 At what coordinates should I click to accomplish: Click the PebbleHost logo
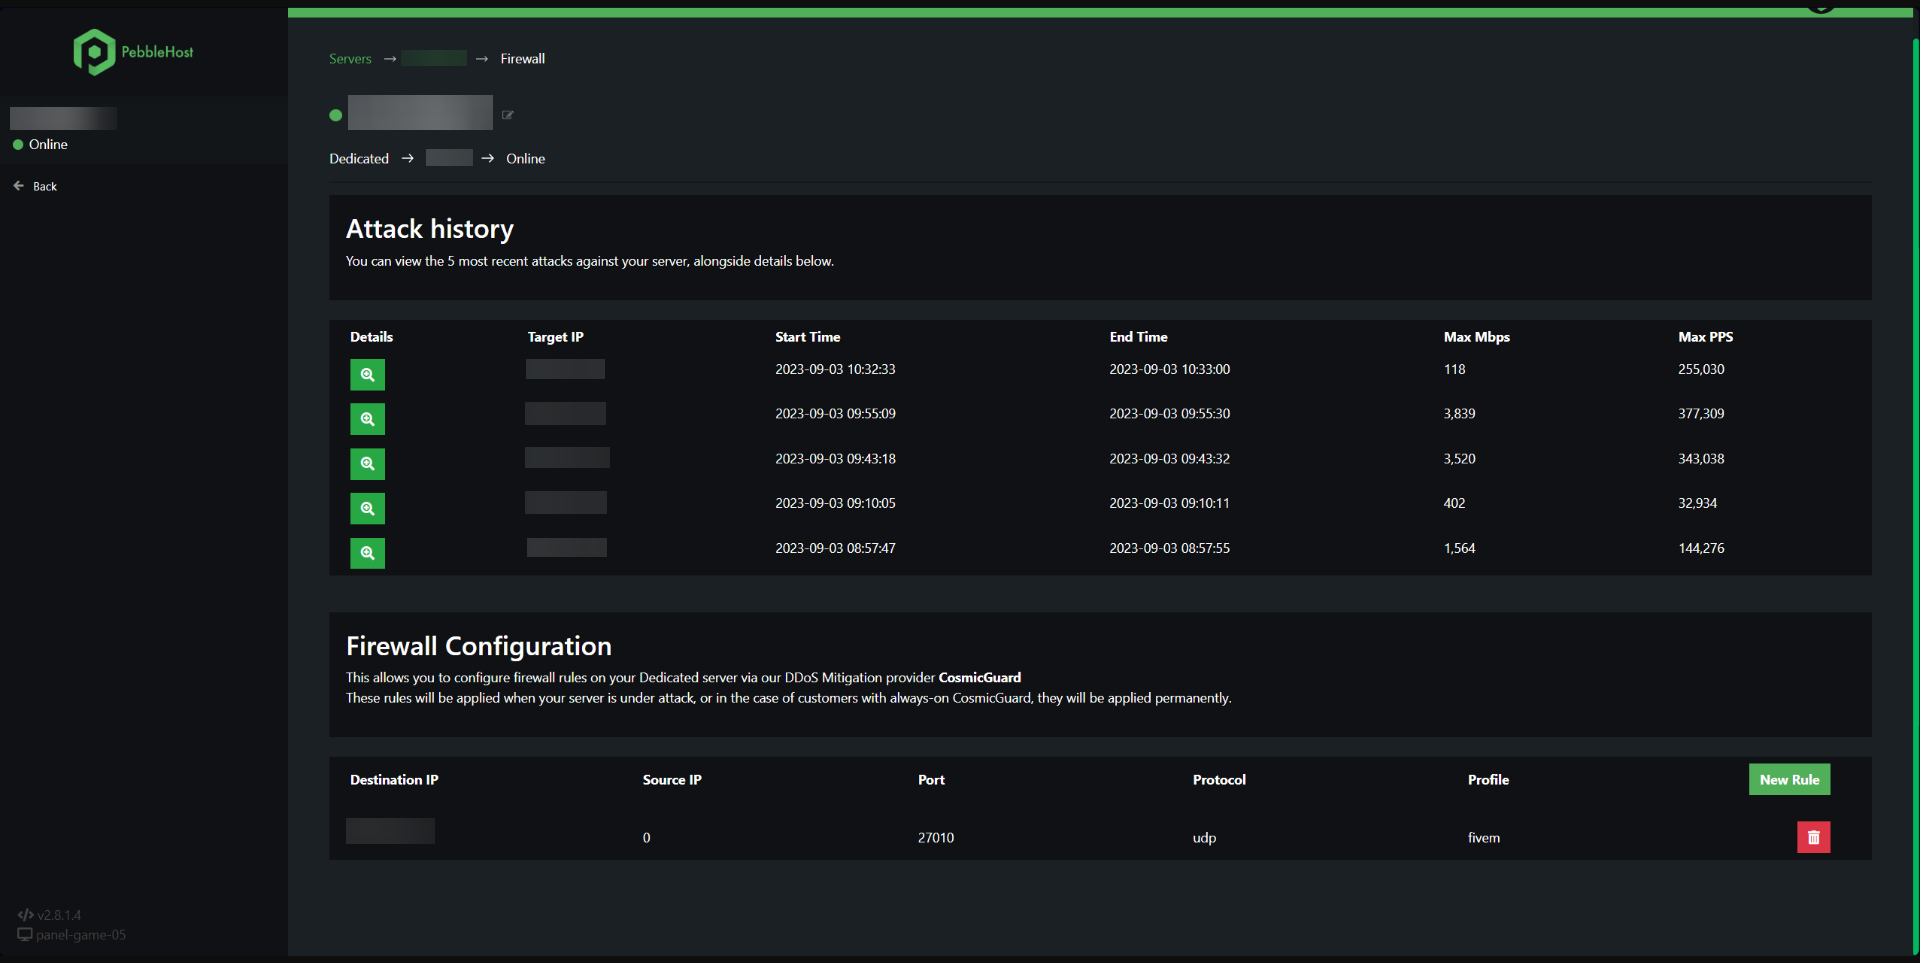point(133,51)
